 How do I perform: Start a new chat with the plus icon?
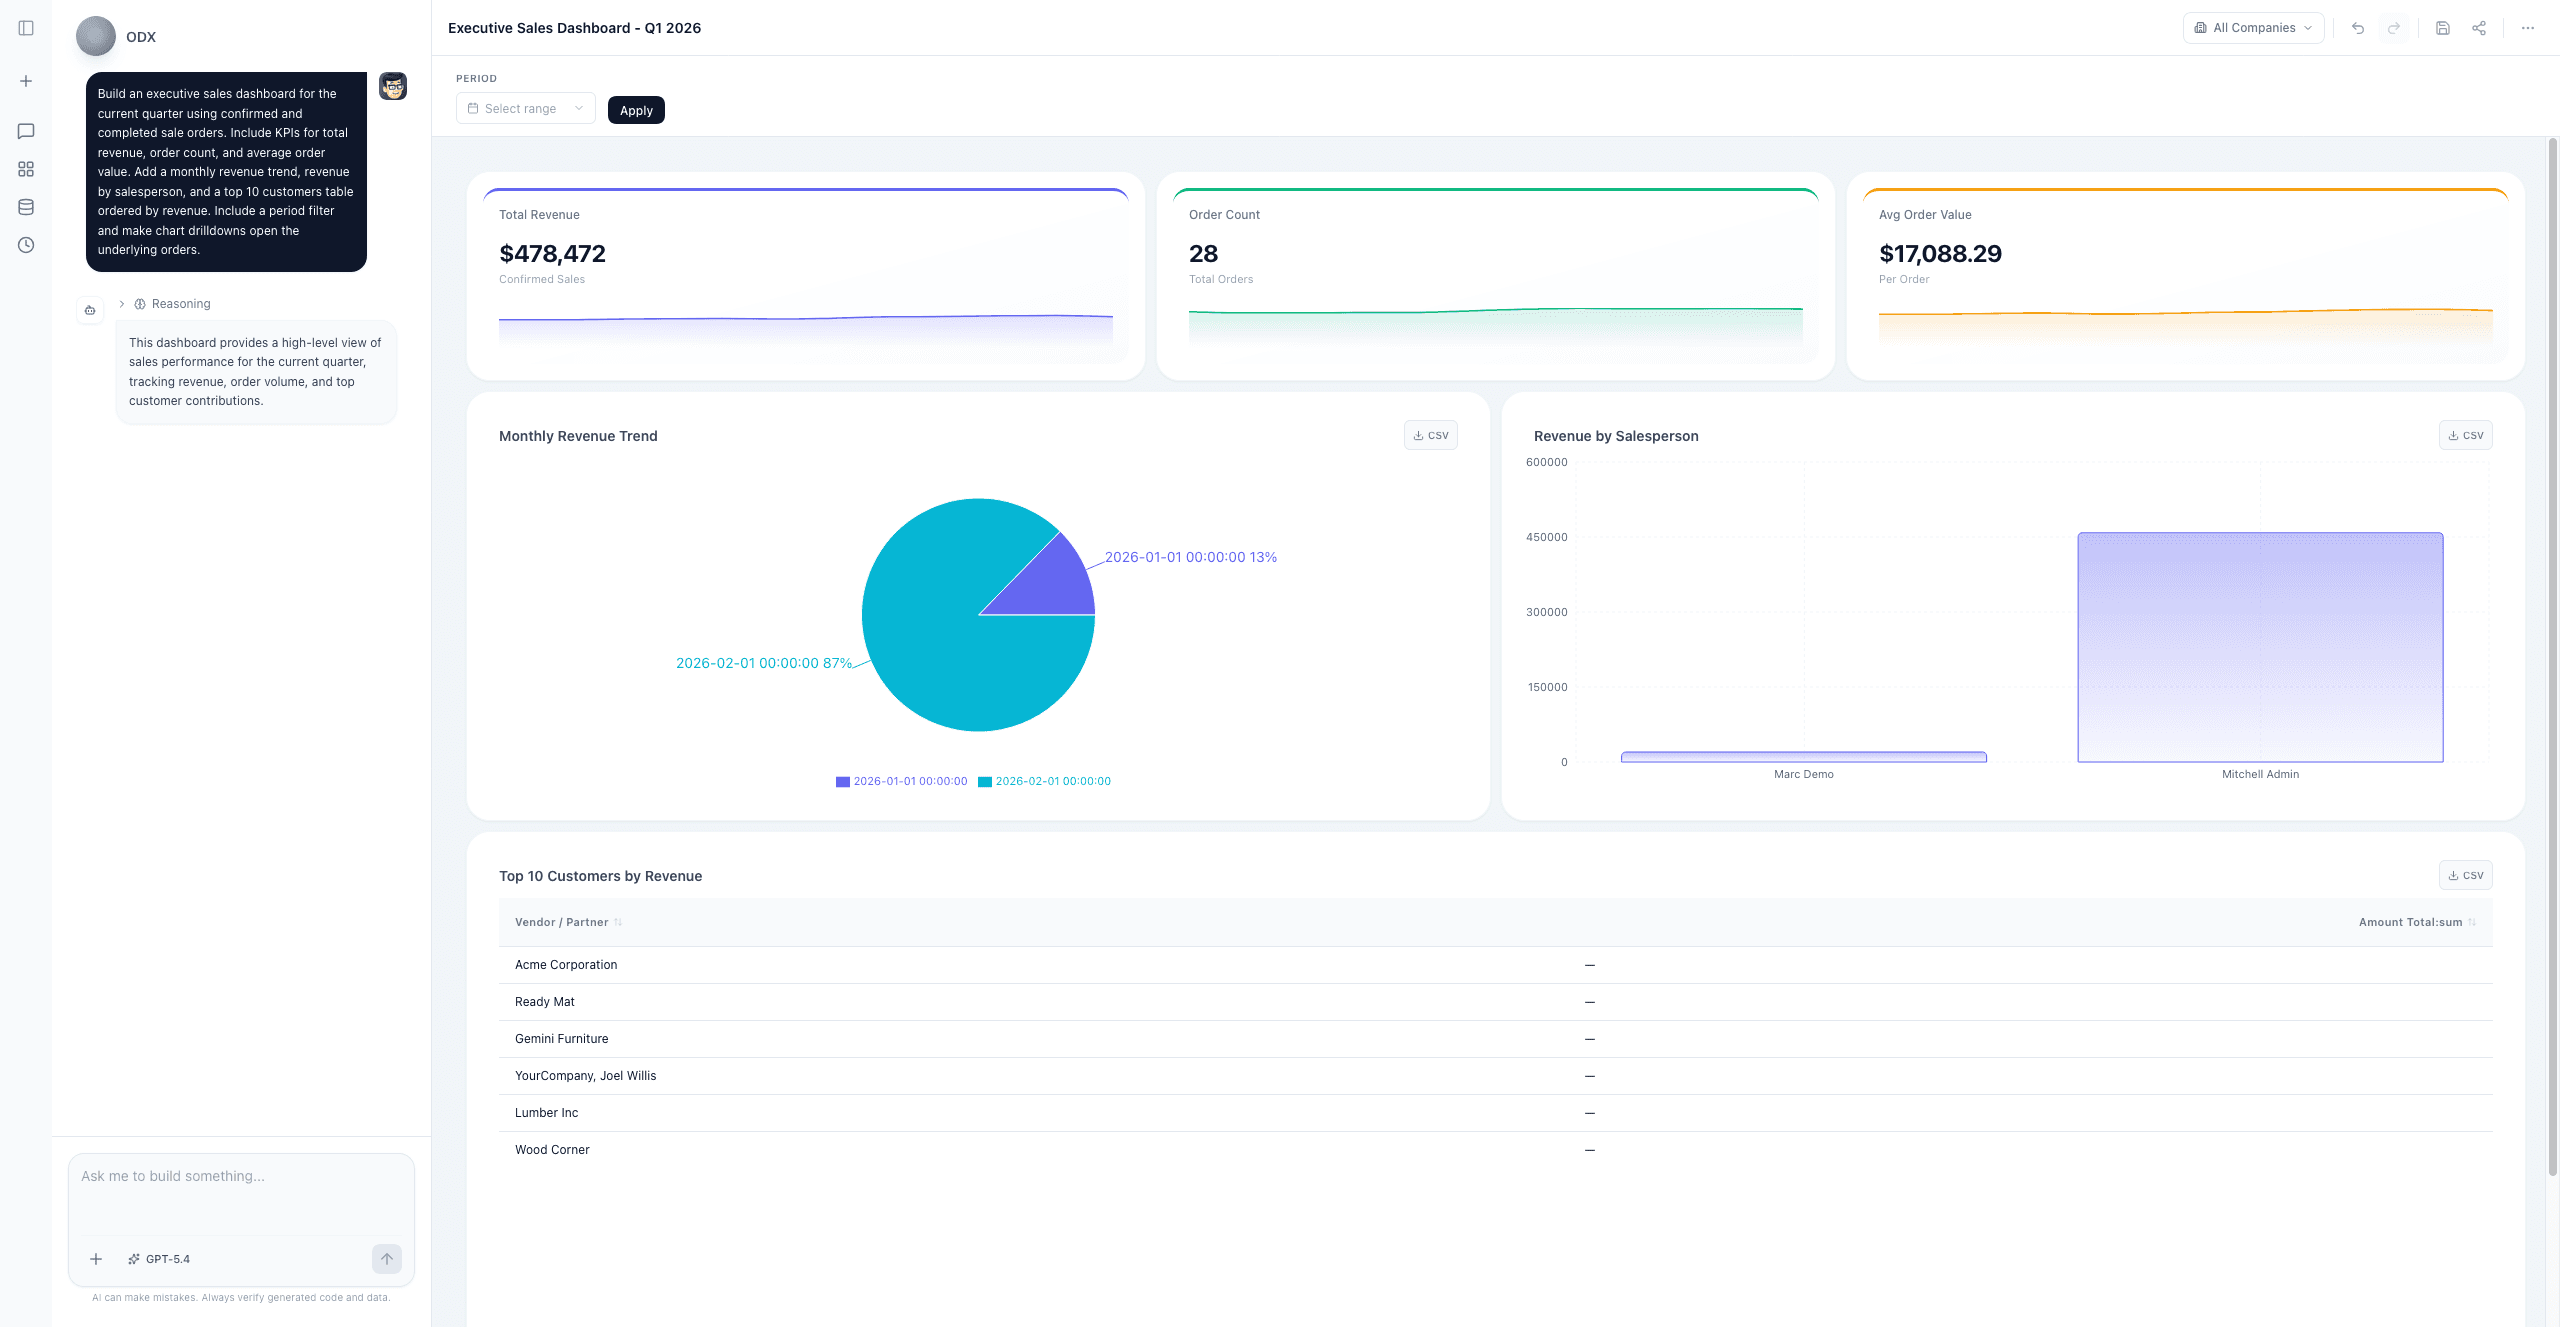(x=26, y=81)
